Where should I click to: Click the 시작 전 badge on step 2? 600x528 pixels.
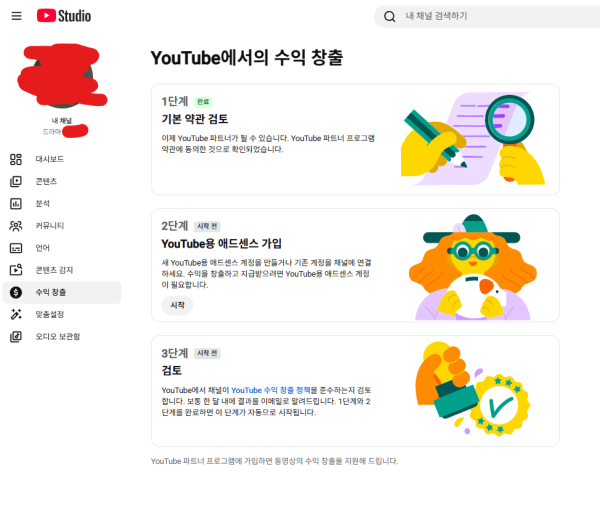[207, 226]
